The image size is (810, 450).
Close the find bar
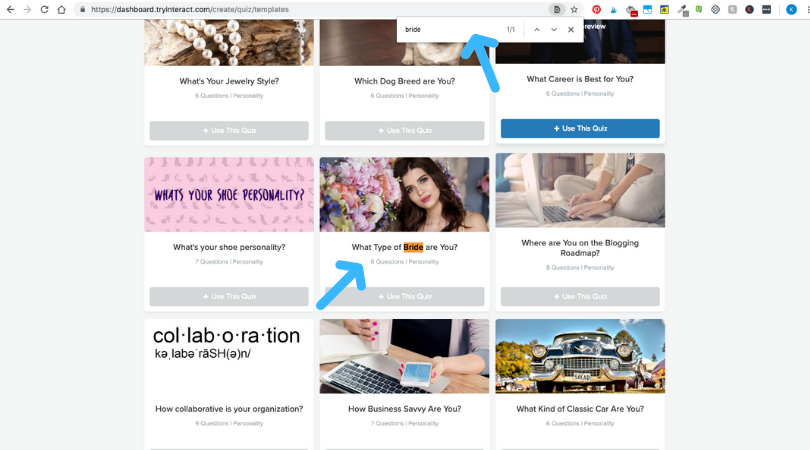click(571, 29)
